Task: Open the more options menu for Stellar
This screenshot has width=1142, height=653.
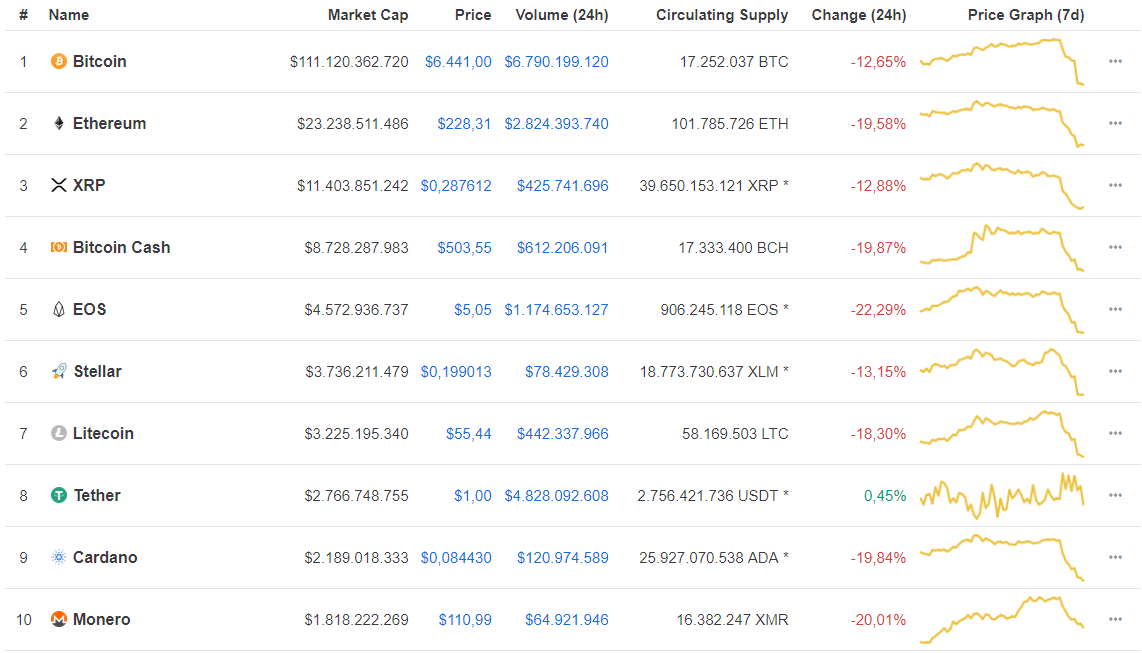Action: point(1115,371)
